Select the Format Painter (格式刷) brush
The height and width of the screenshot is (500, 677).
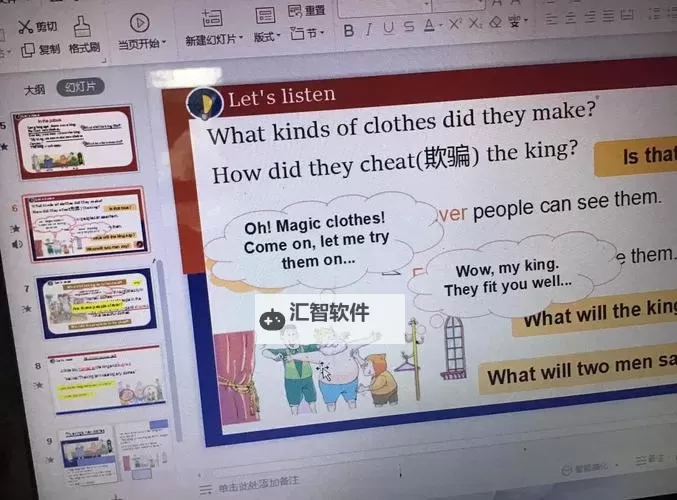coord(83,35)
